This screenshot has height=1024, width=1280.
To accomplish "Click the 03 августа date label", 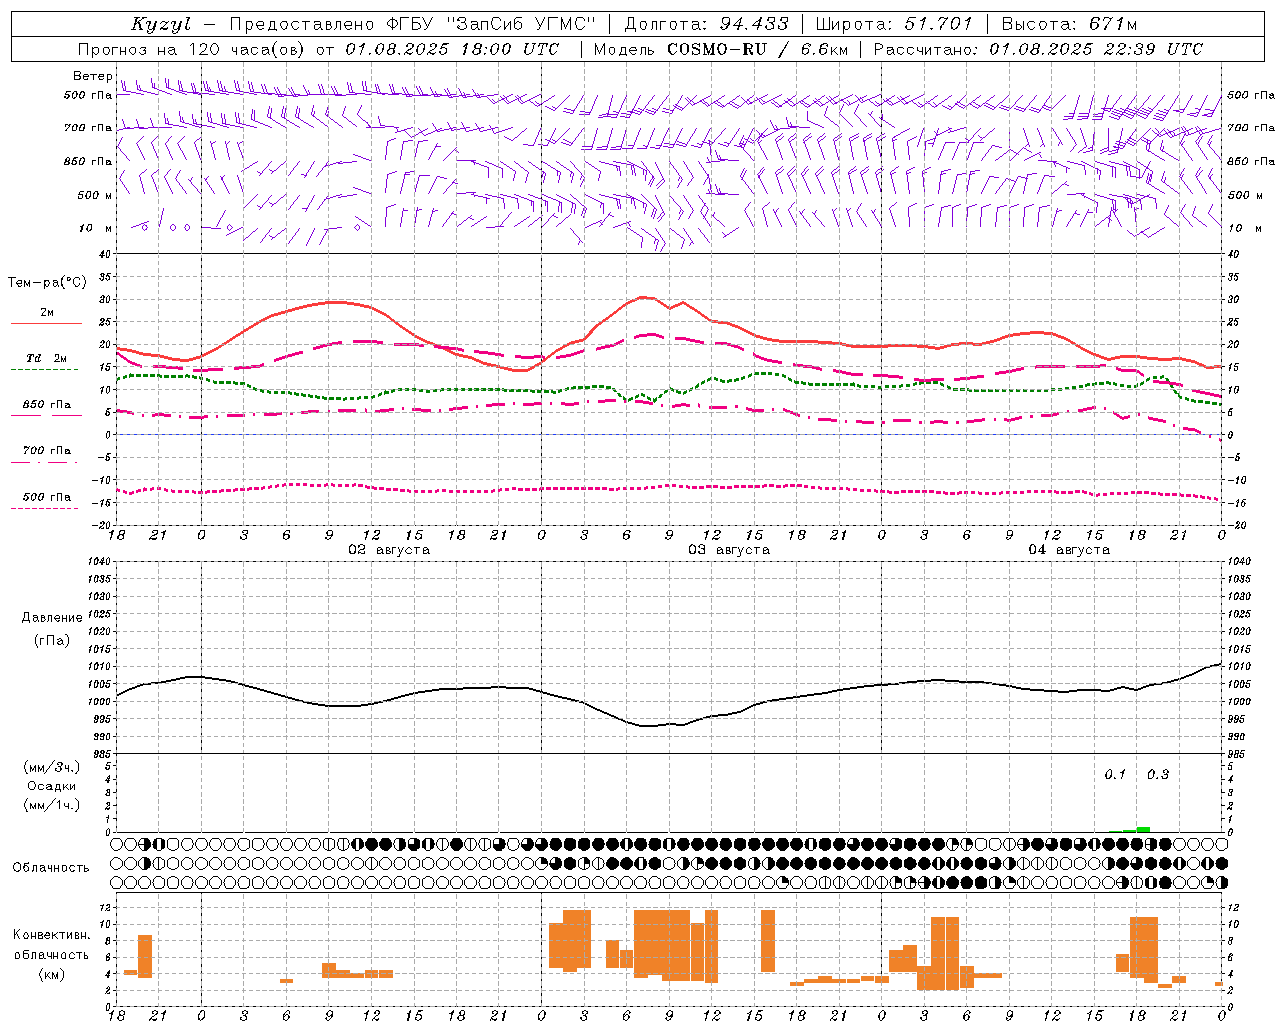I will 729,550.
